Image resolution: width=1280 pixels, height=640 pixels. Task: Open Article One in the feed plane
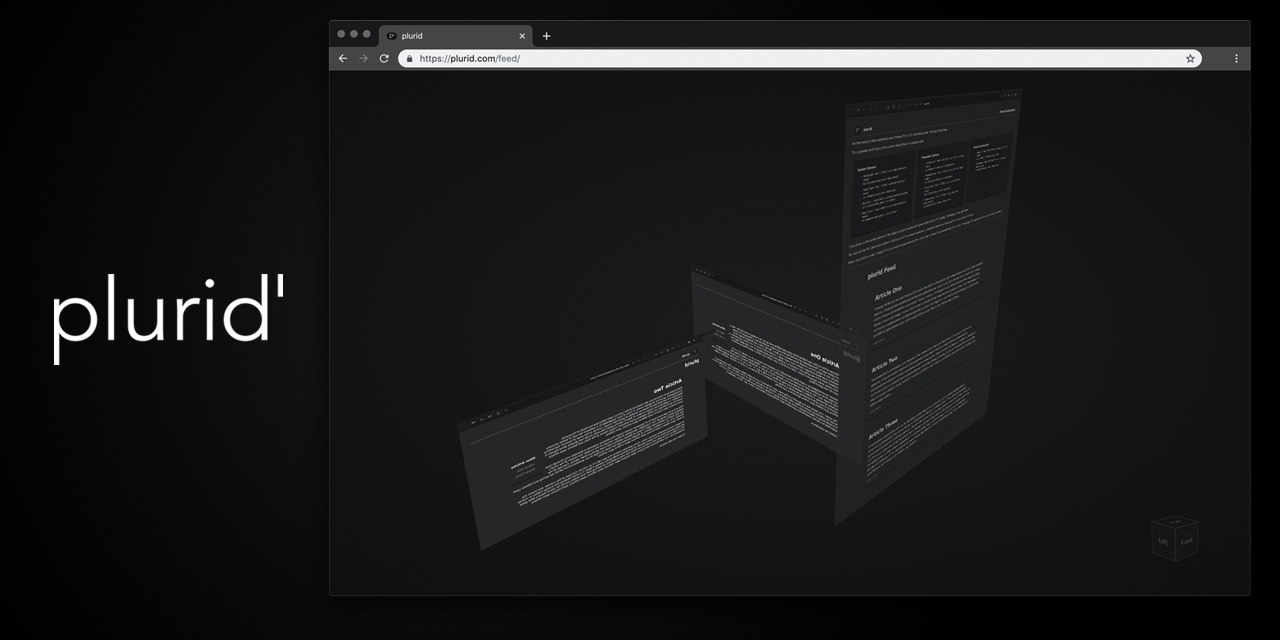[890, 292]
